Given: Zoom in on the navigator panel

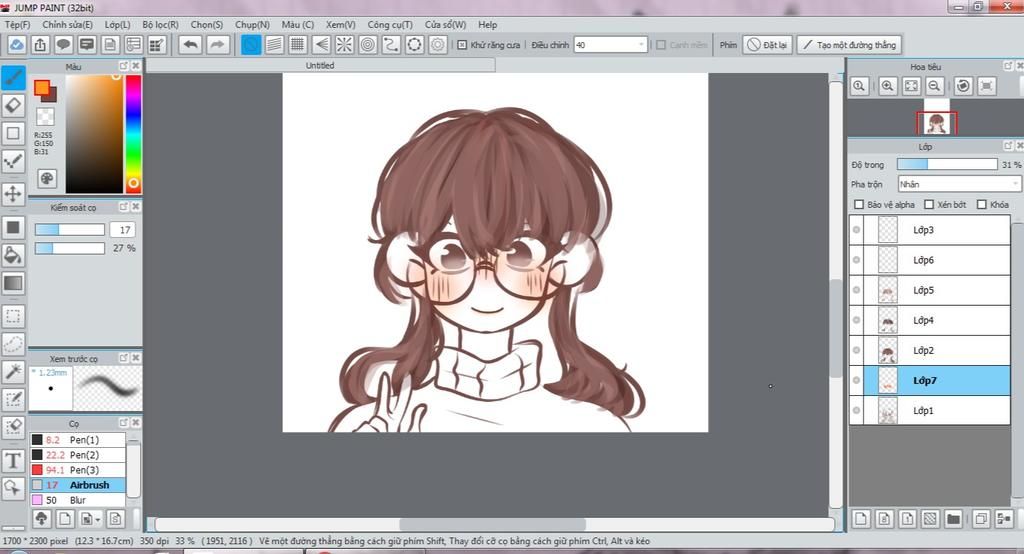Looking at the screenshot, I should (x=888, y=86).
